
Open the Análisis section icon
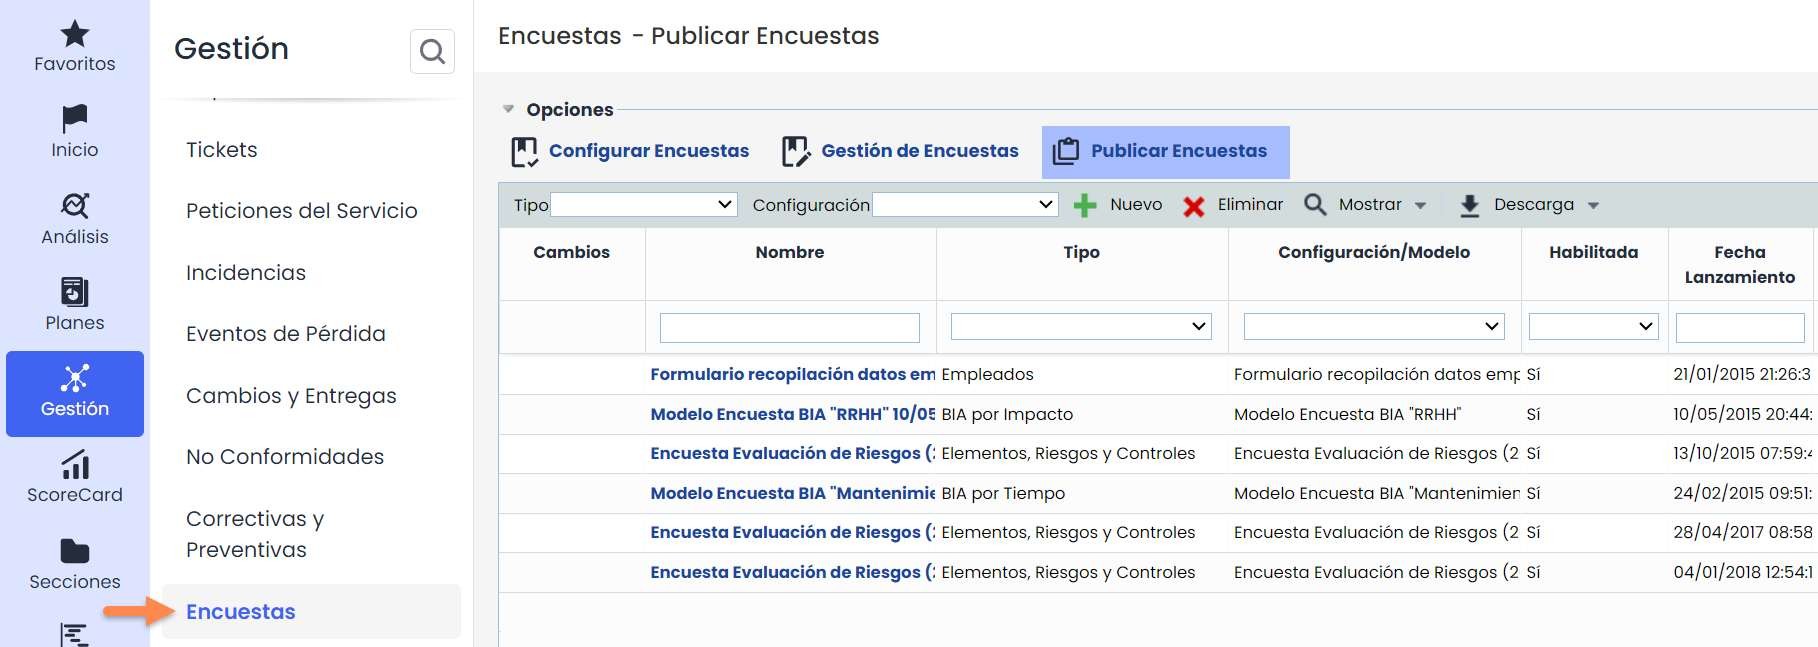[75, 206]
